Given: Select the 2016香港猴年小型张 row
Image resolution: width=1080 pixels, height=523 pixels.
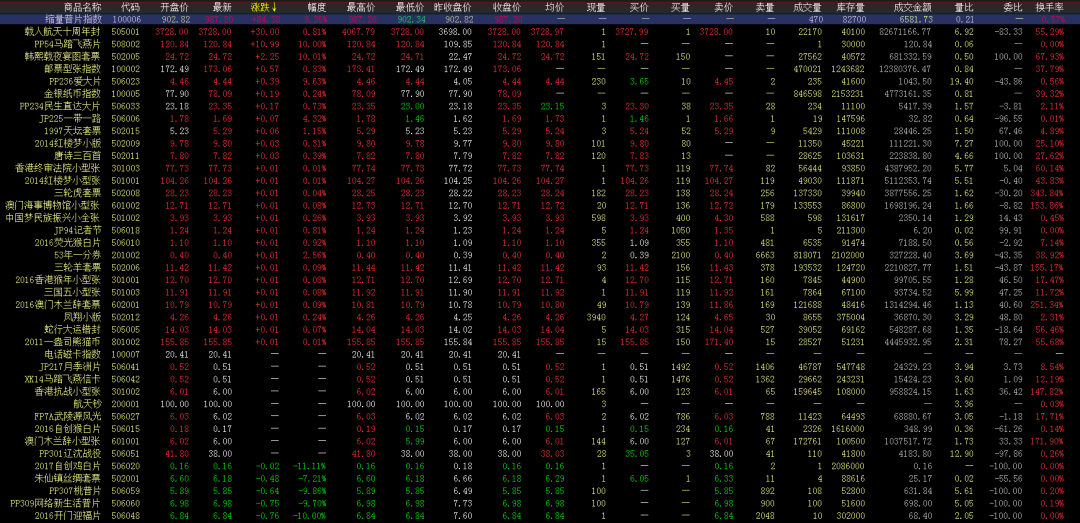Looking at the screenshot, I should click(540, 279).
